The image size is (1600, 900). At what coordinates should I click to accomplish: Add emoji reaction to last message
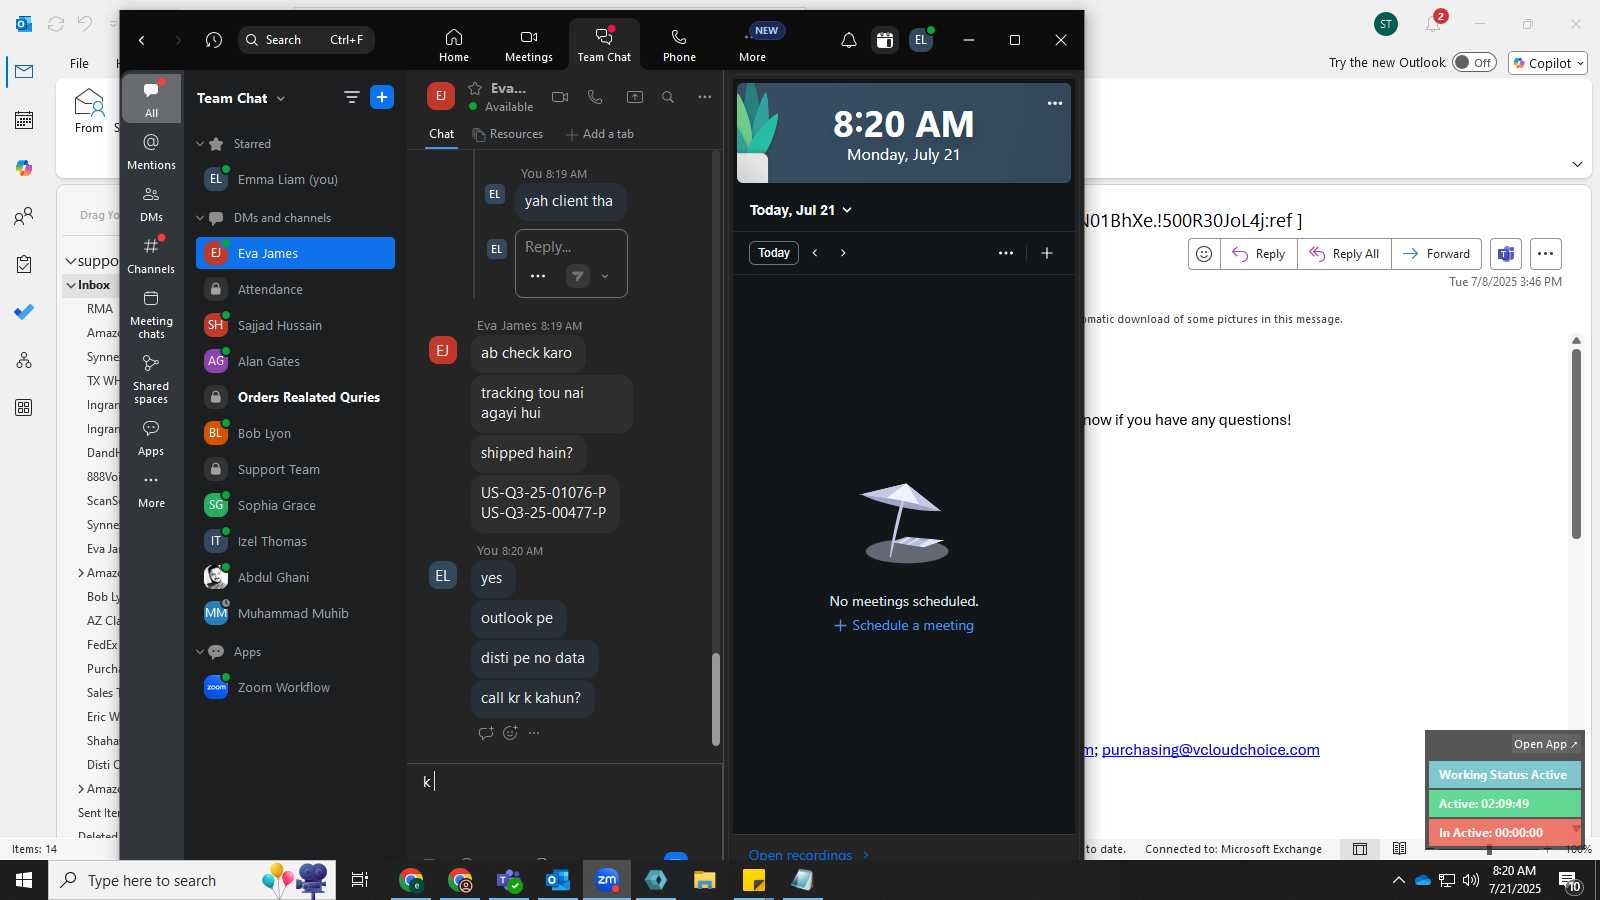coord(511,733)
